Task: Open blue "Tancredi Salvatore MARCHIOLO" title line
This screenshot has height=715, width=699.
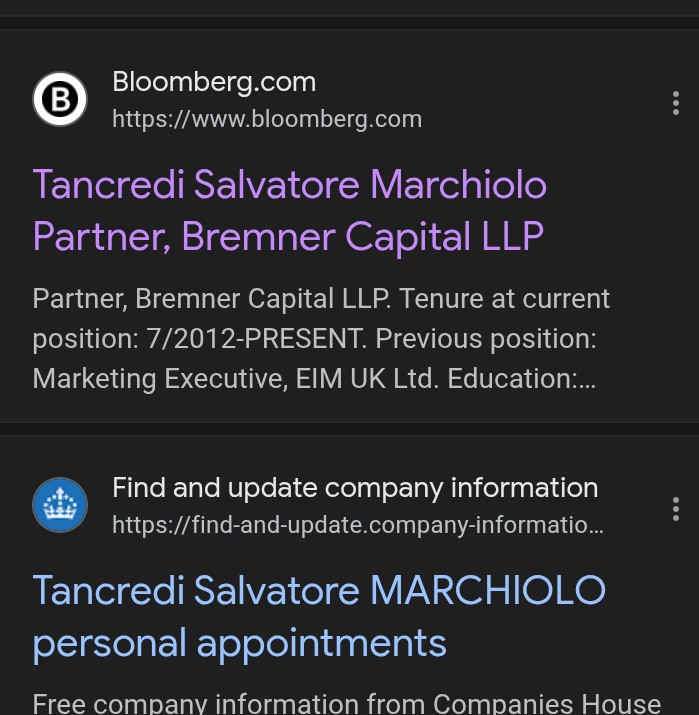Action: [x=319, y=590]
